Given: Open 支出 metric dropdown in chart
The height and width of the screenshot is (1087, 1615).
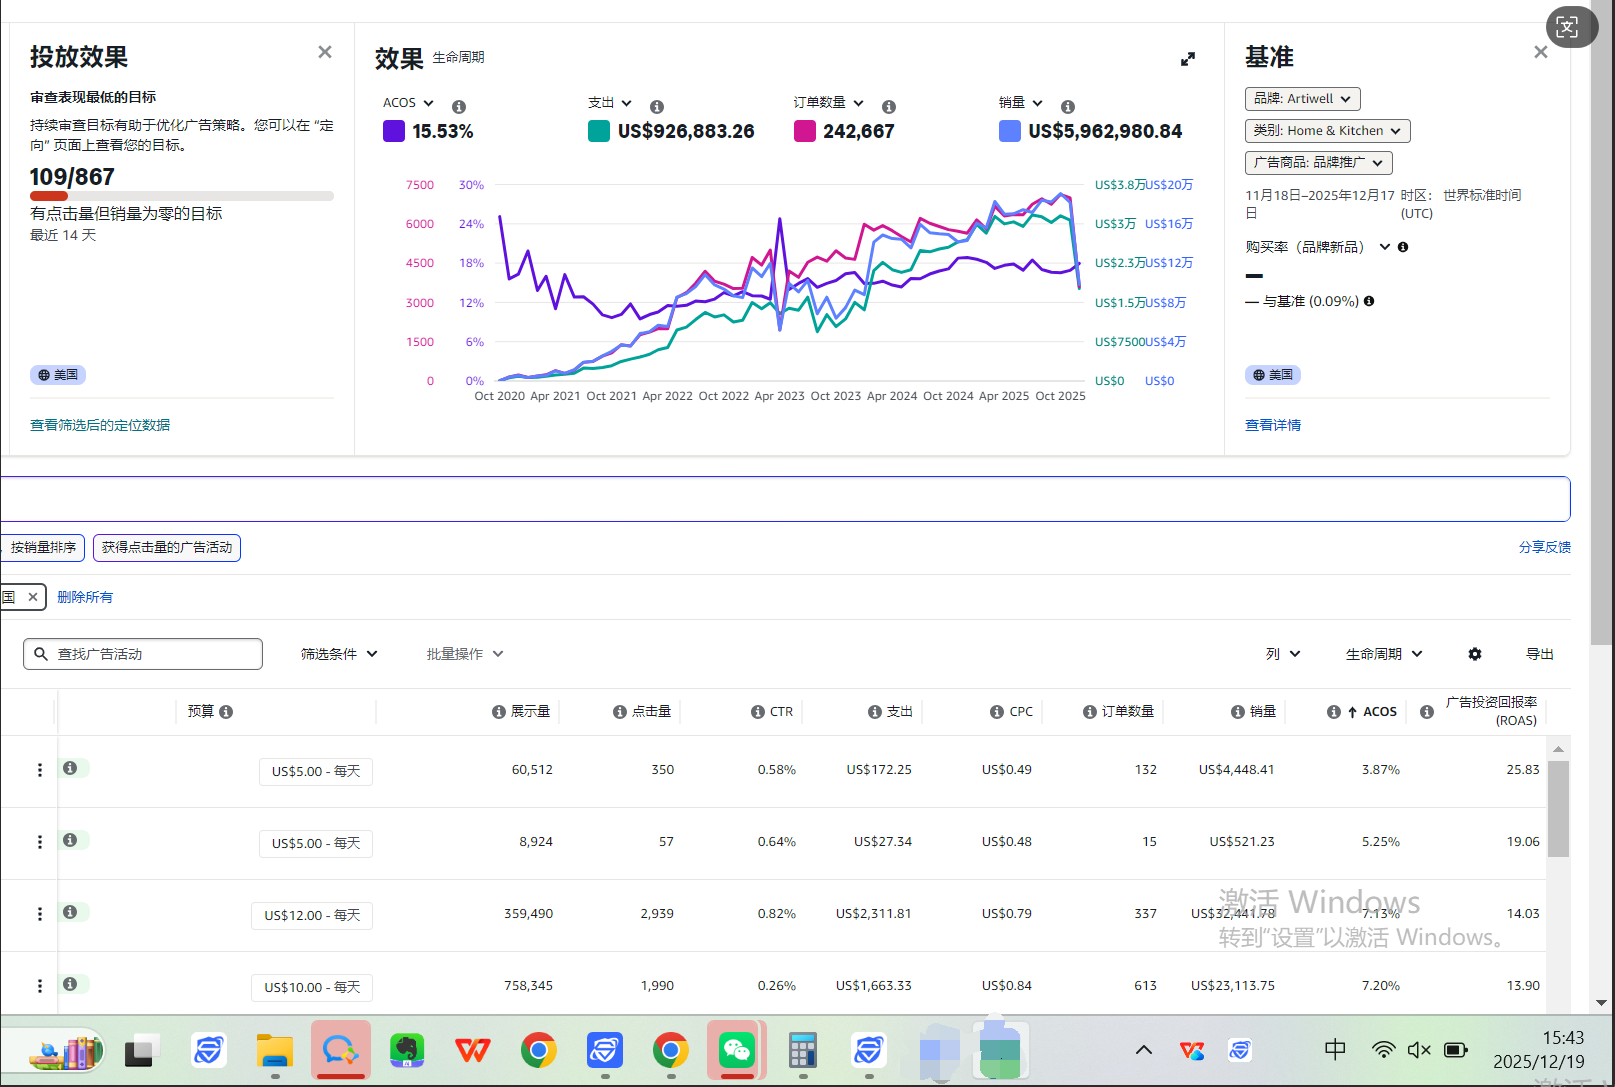Looking at the screenshot, I should [x=610, y=103].
